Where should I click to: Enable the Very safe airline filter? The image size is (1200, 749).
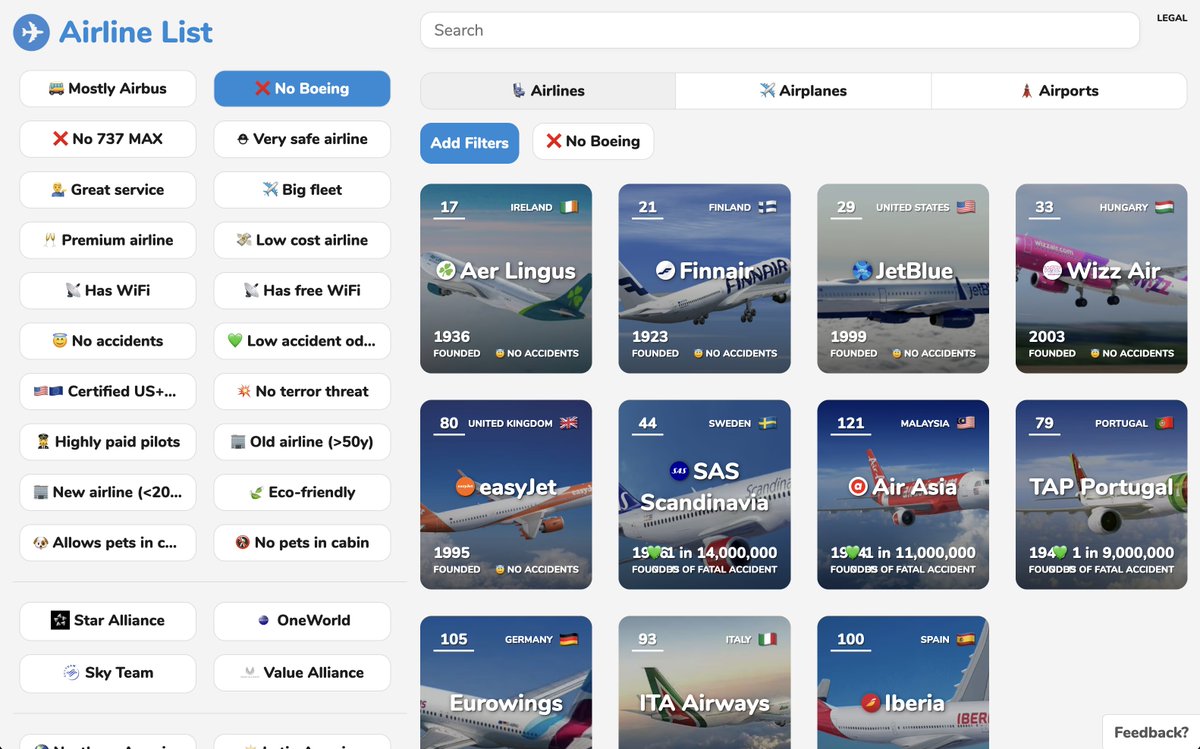[x=302, y=139]
